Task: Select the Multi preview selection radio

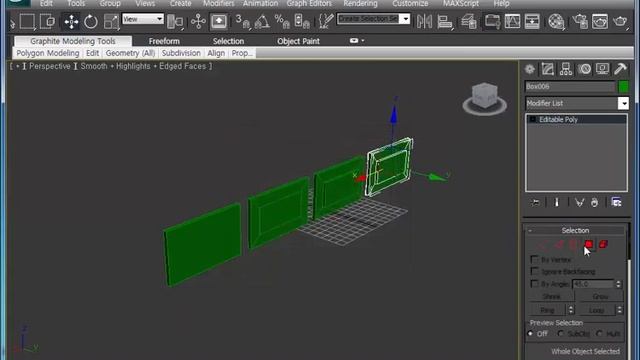Action: [x=599, y=333]
